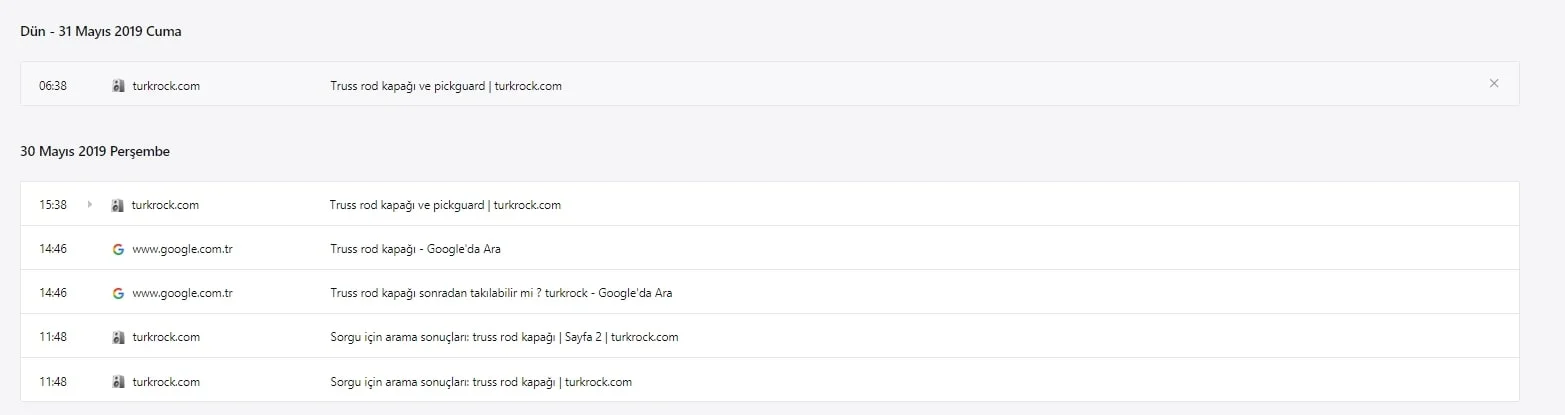
Task: Click the 06:38 timestamp
Action: [53, 86]
